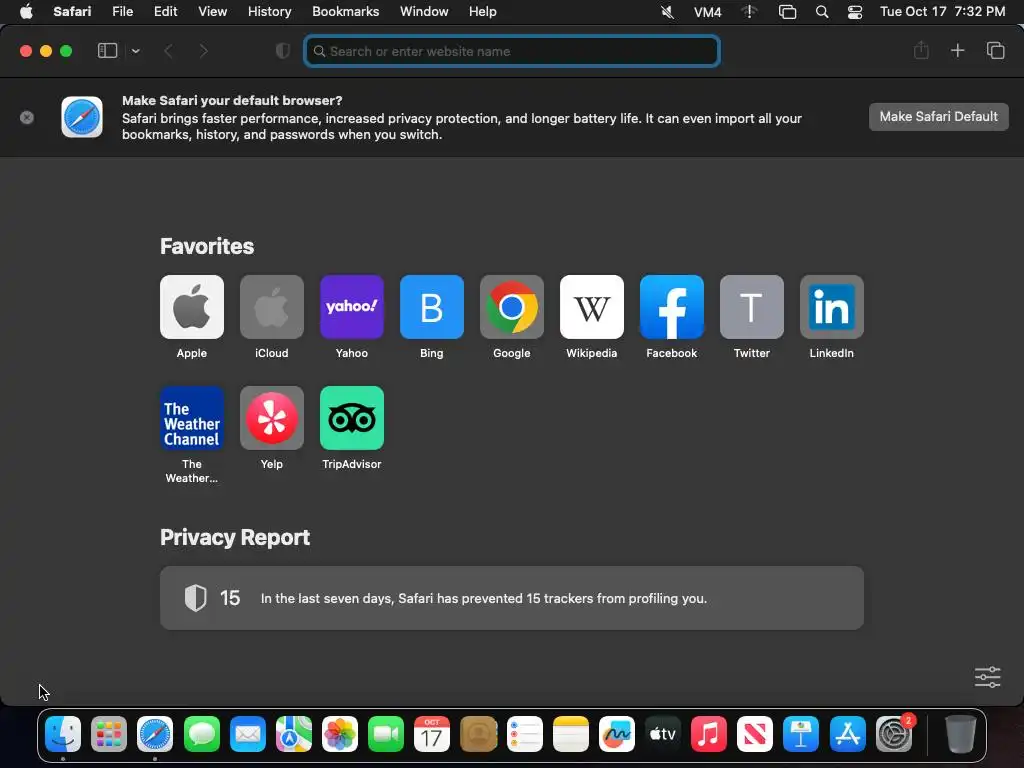The height and width of the screenshot is (768, 1024).
Task: Open Freeform from the Dock
Action: [616, 734]
